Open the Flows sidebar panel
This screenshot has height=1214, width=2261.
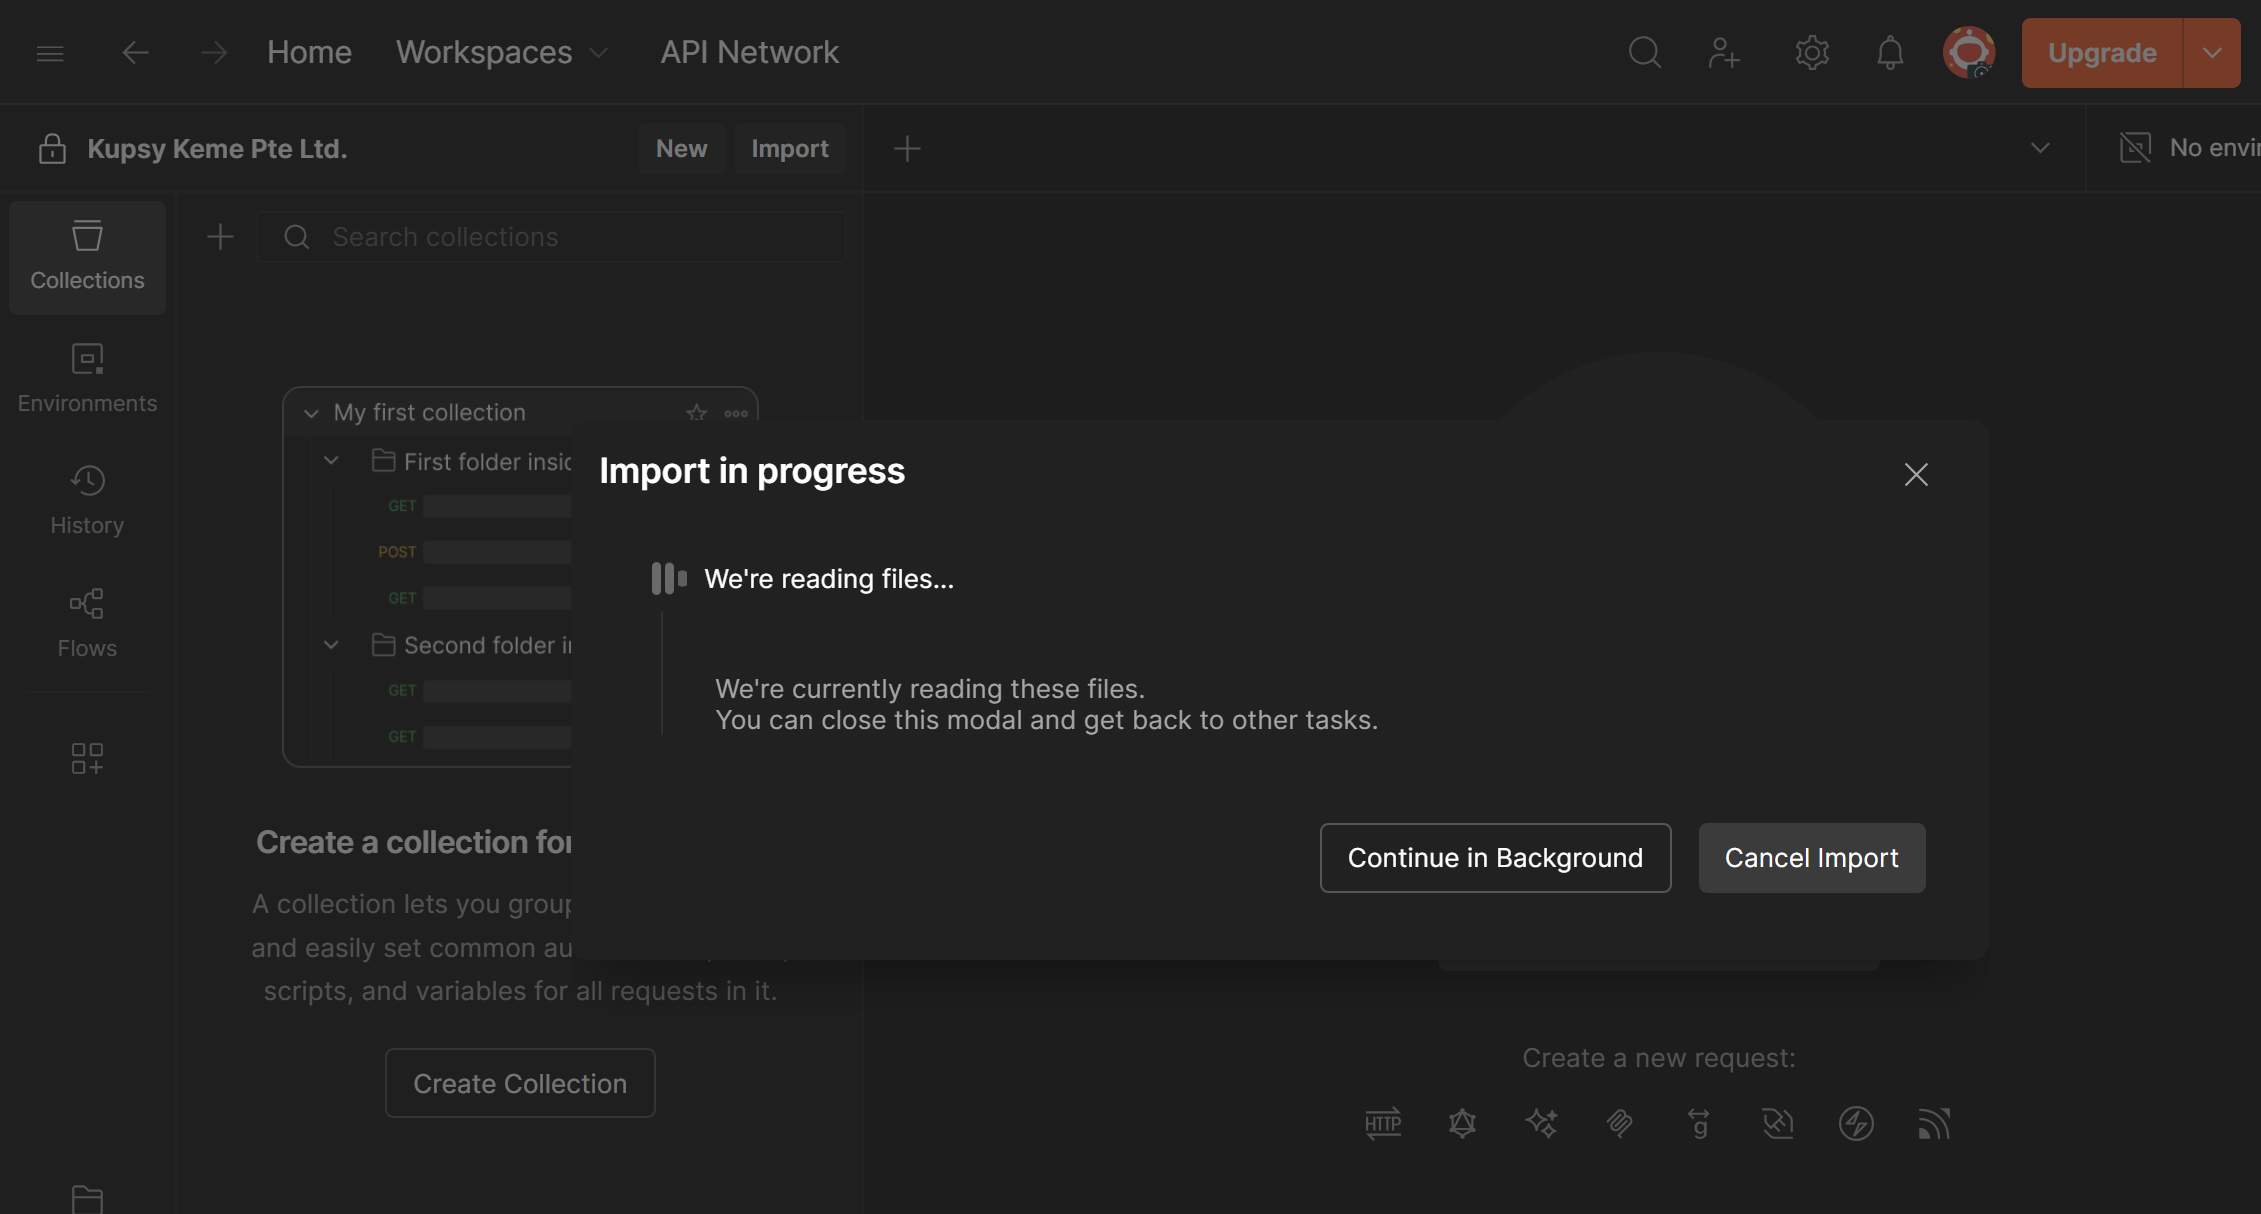point(87,623)
